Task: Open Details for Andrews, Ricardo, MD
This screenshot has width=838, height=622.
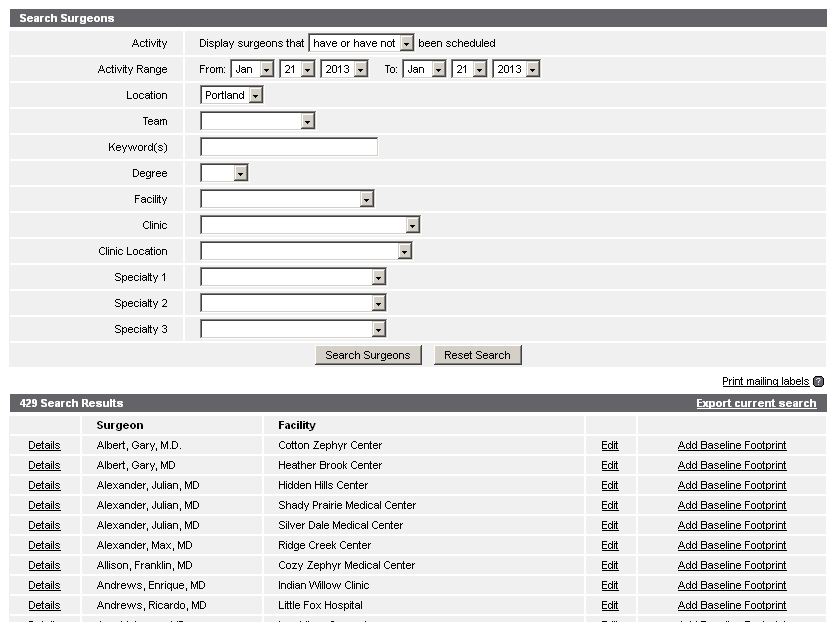Action: tap(44, 605)
